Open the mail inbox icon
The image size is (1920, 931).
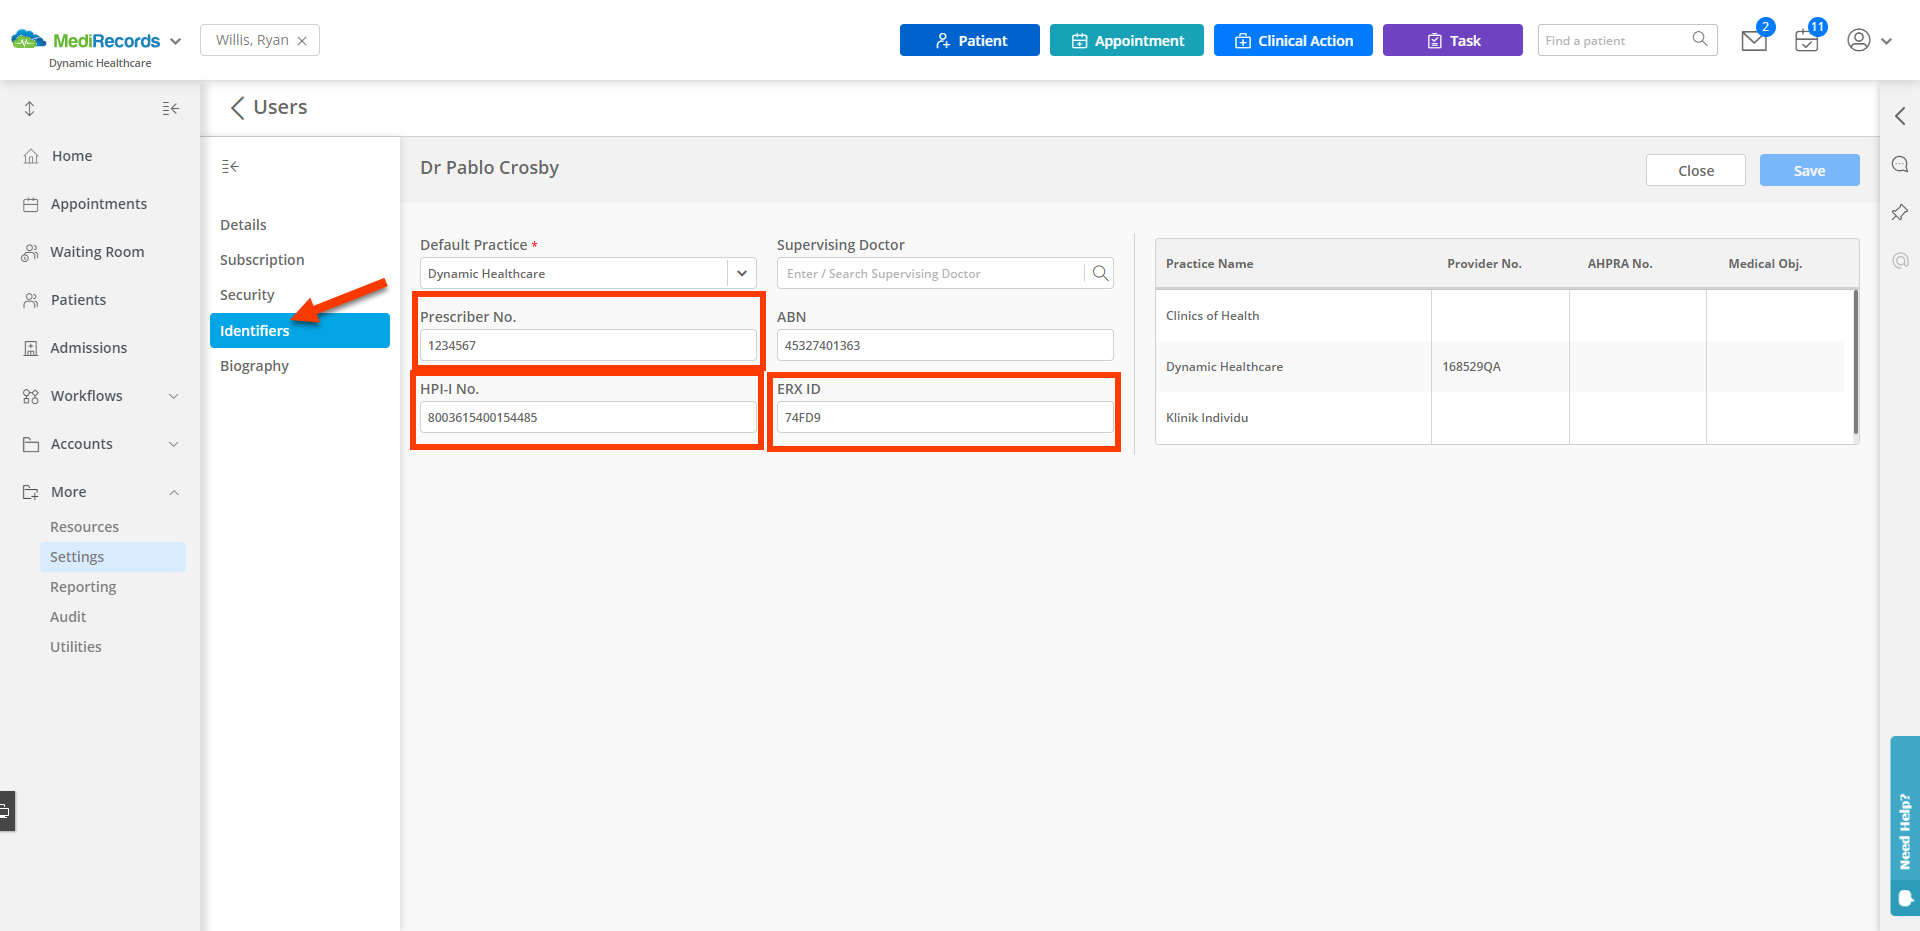(1753, 41)
